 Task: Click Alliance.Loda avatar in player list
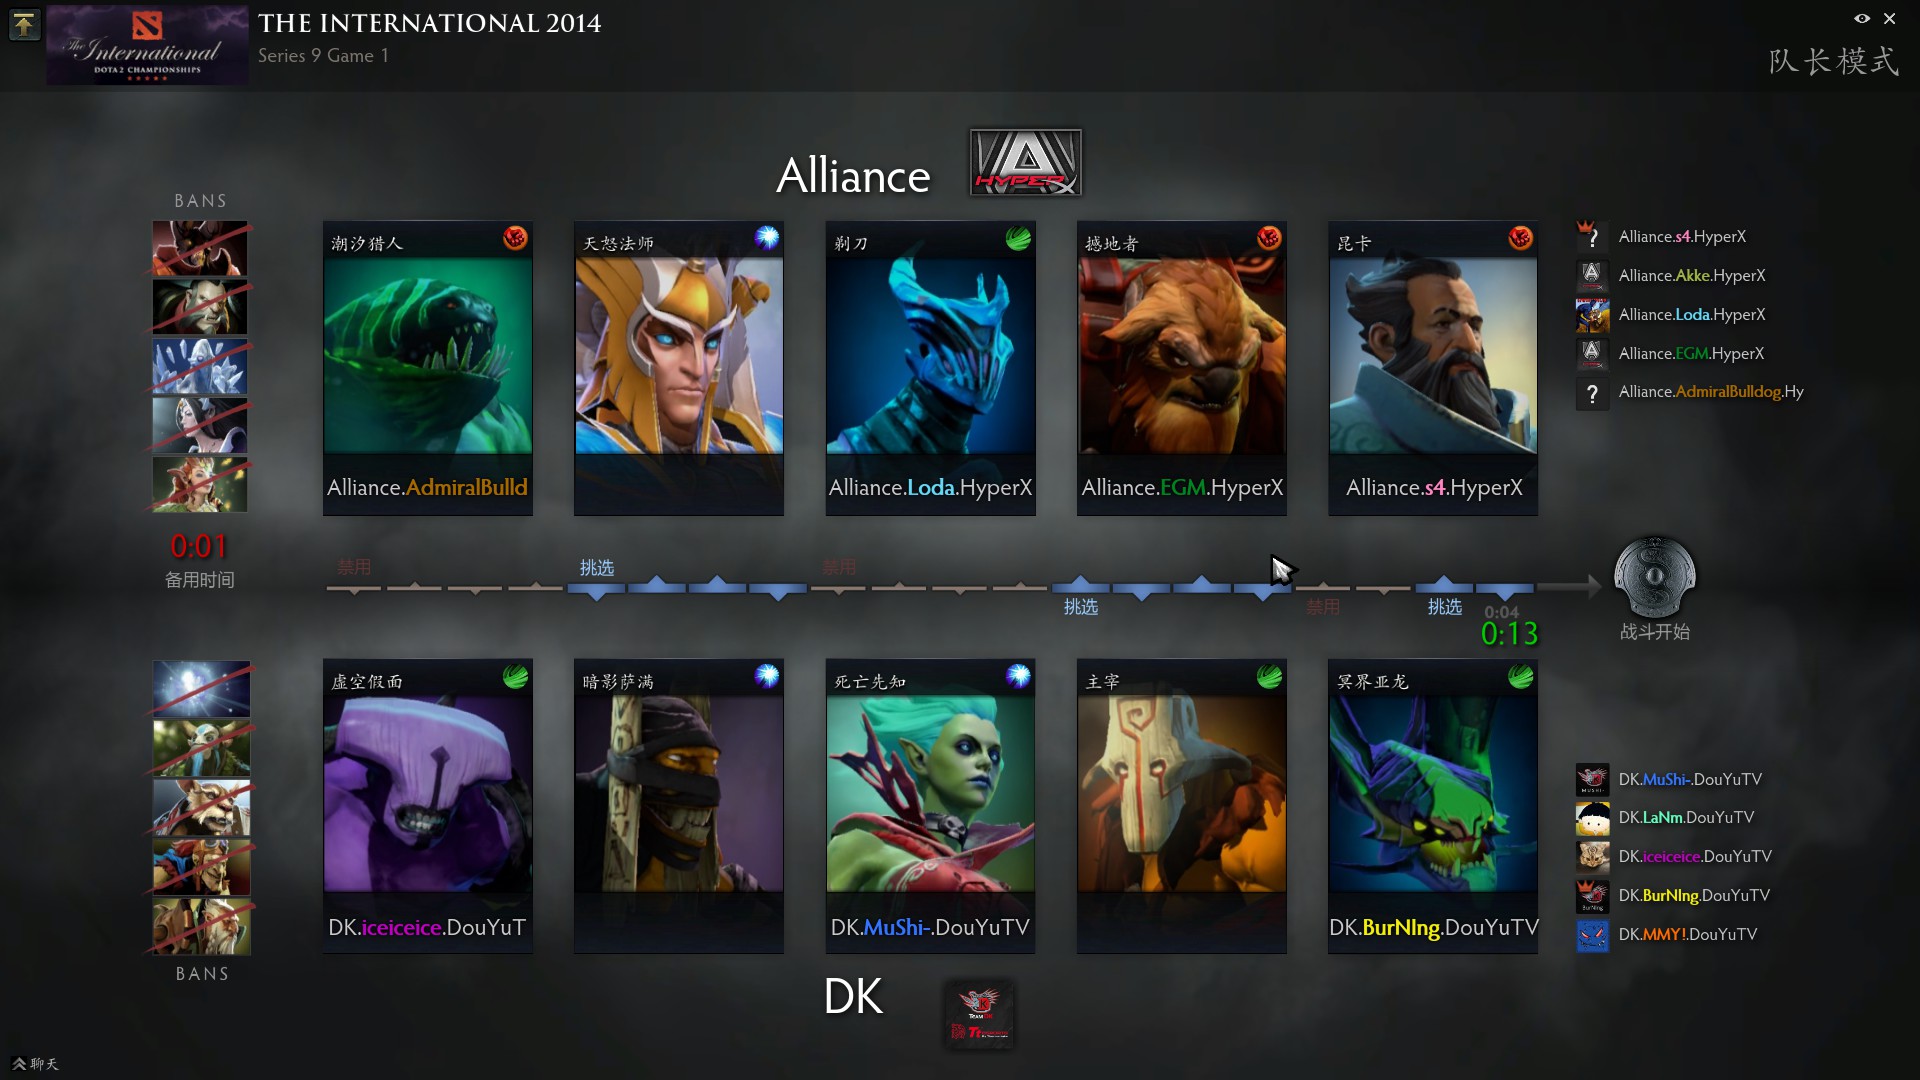click(1592, 315)
